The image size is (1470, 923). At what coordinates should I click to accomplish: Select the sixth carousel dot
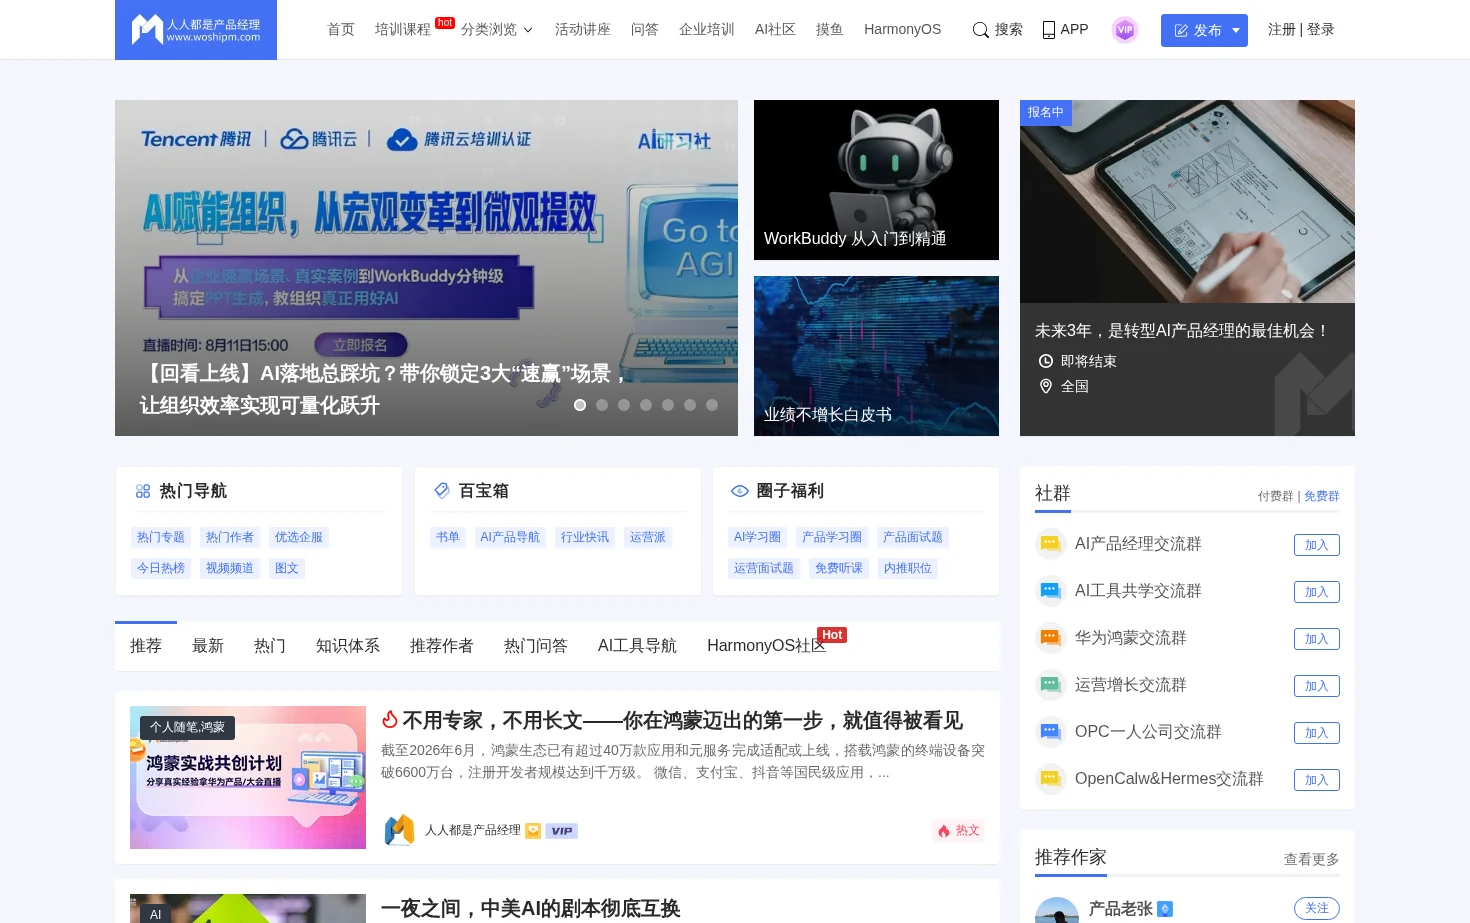tap(690, 405)
